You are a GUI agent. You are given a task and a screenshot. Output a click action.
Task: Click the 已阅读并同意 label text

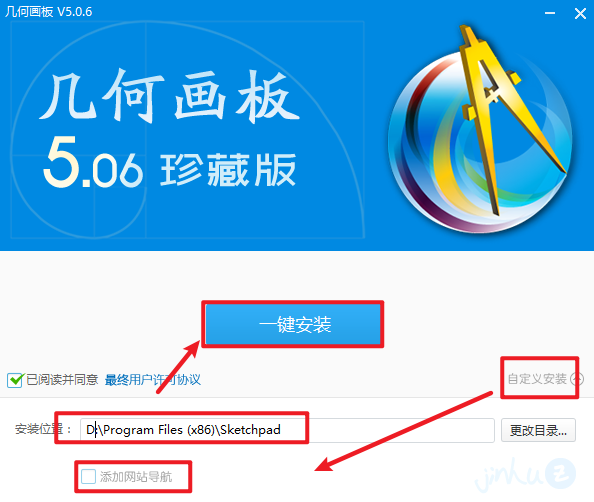click(62, 380)
